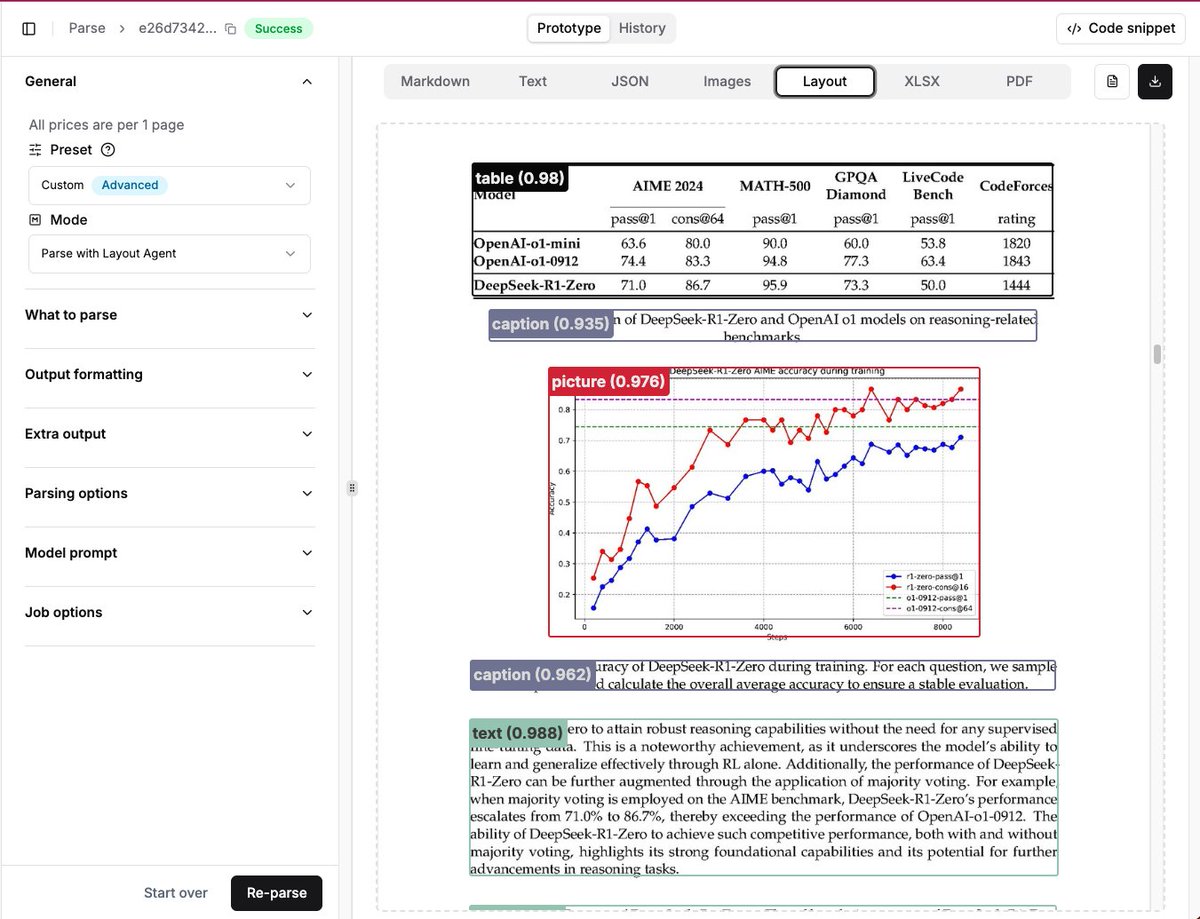Click the DeepSeek-R1-Zero table row
1200x919 pixels.
(763, 285)
